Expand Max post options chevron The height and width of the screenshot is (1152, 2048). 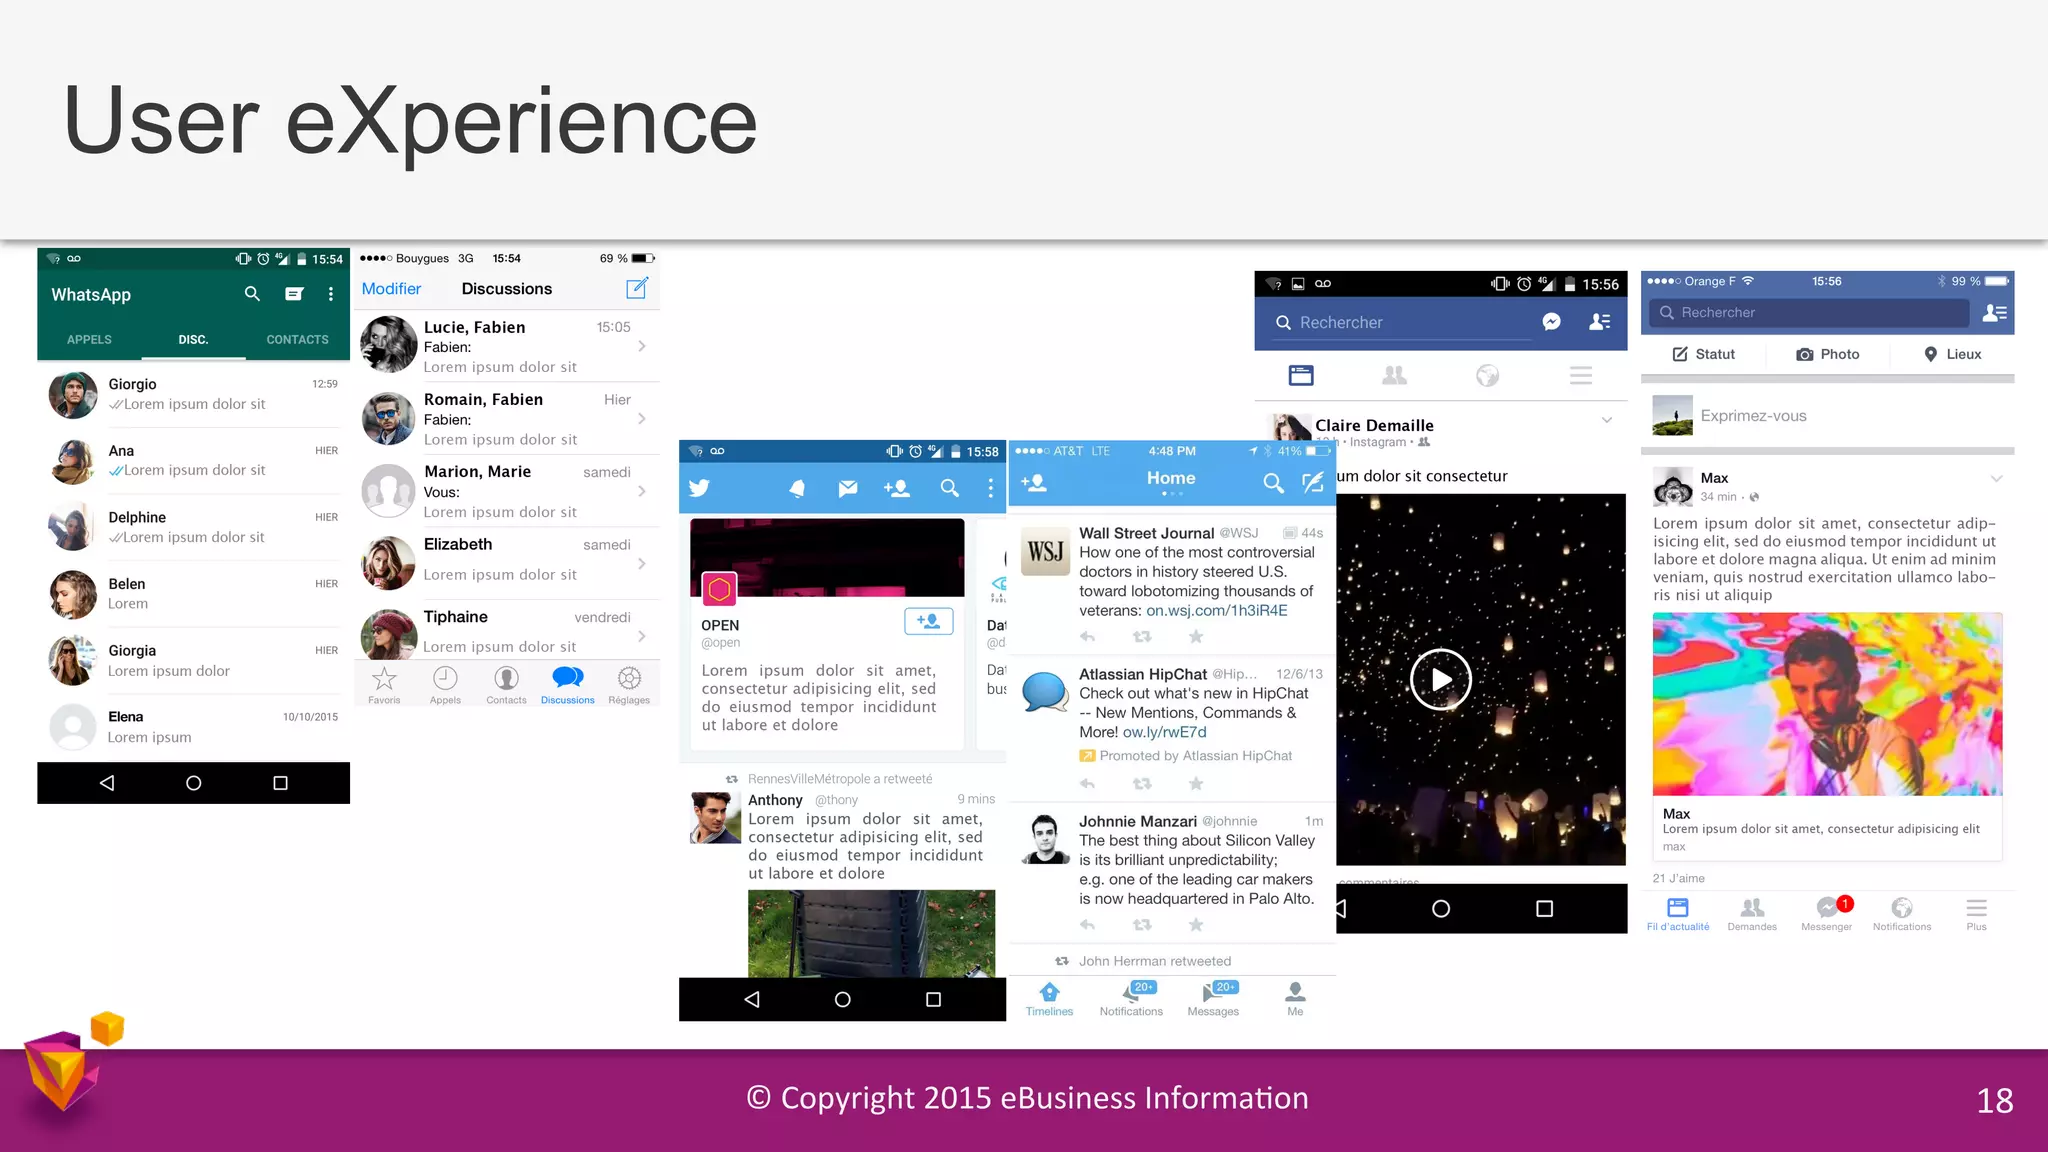[1996, 479]
